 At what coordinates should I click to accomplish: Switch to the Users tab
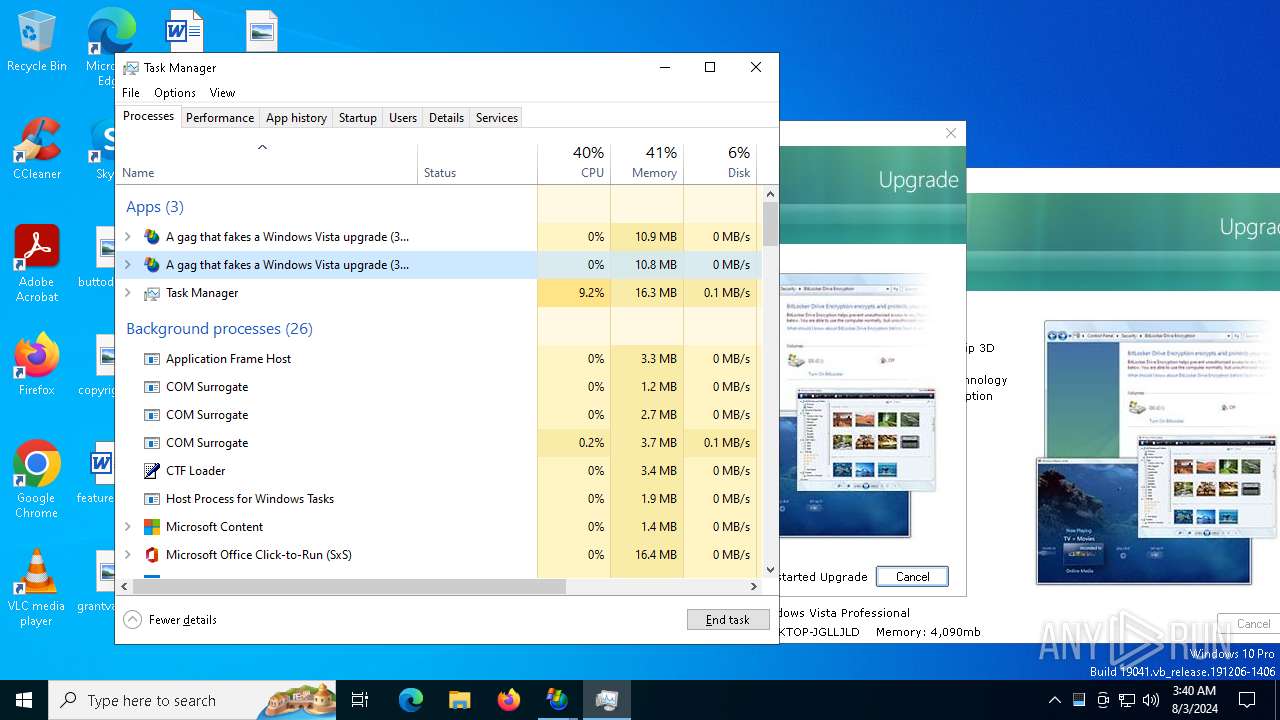(x=403, y=118)
